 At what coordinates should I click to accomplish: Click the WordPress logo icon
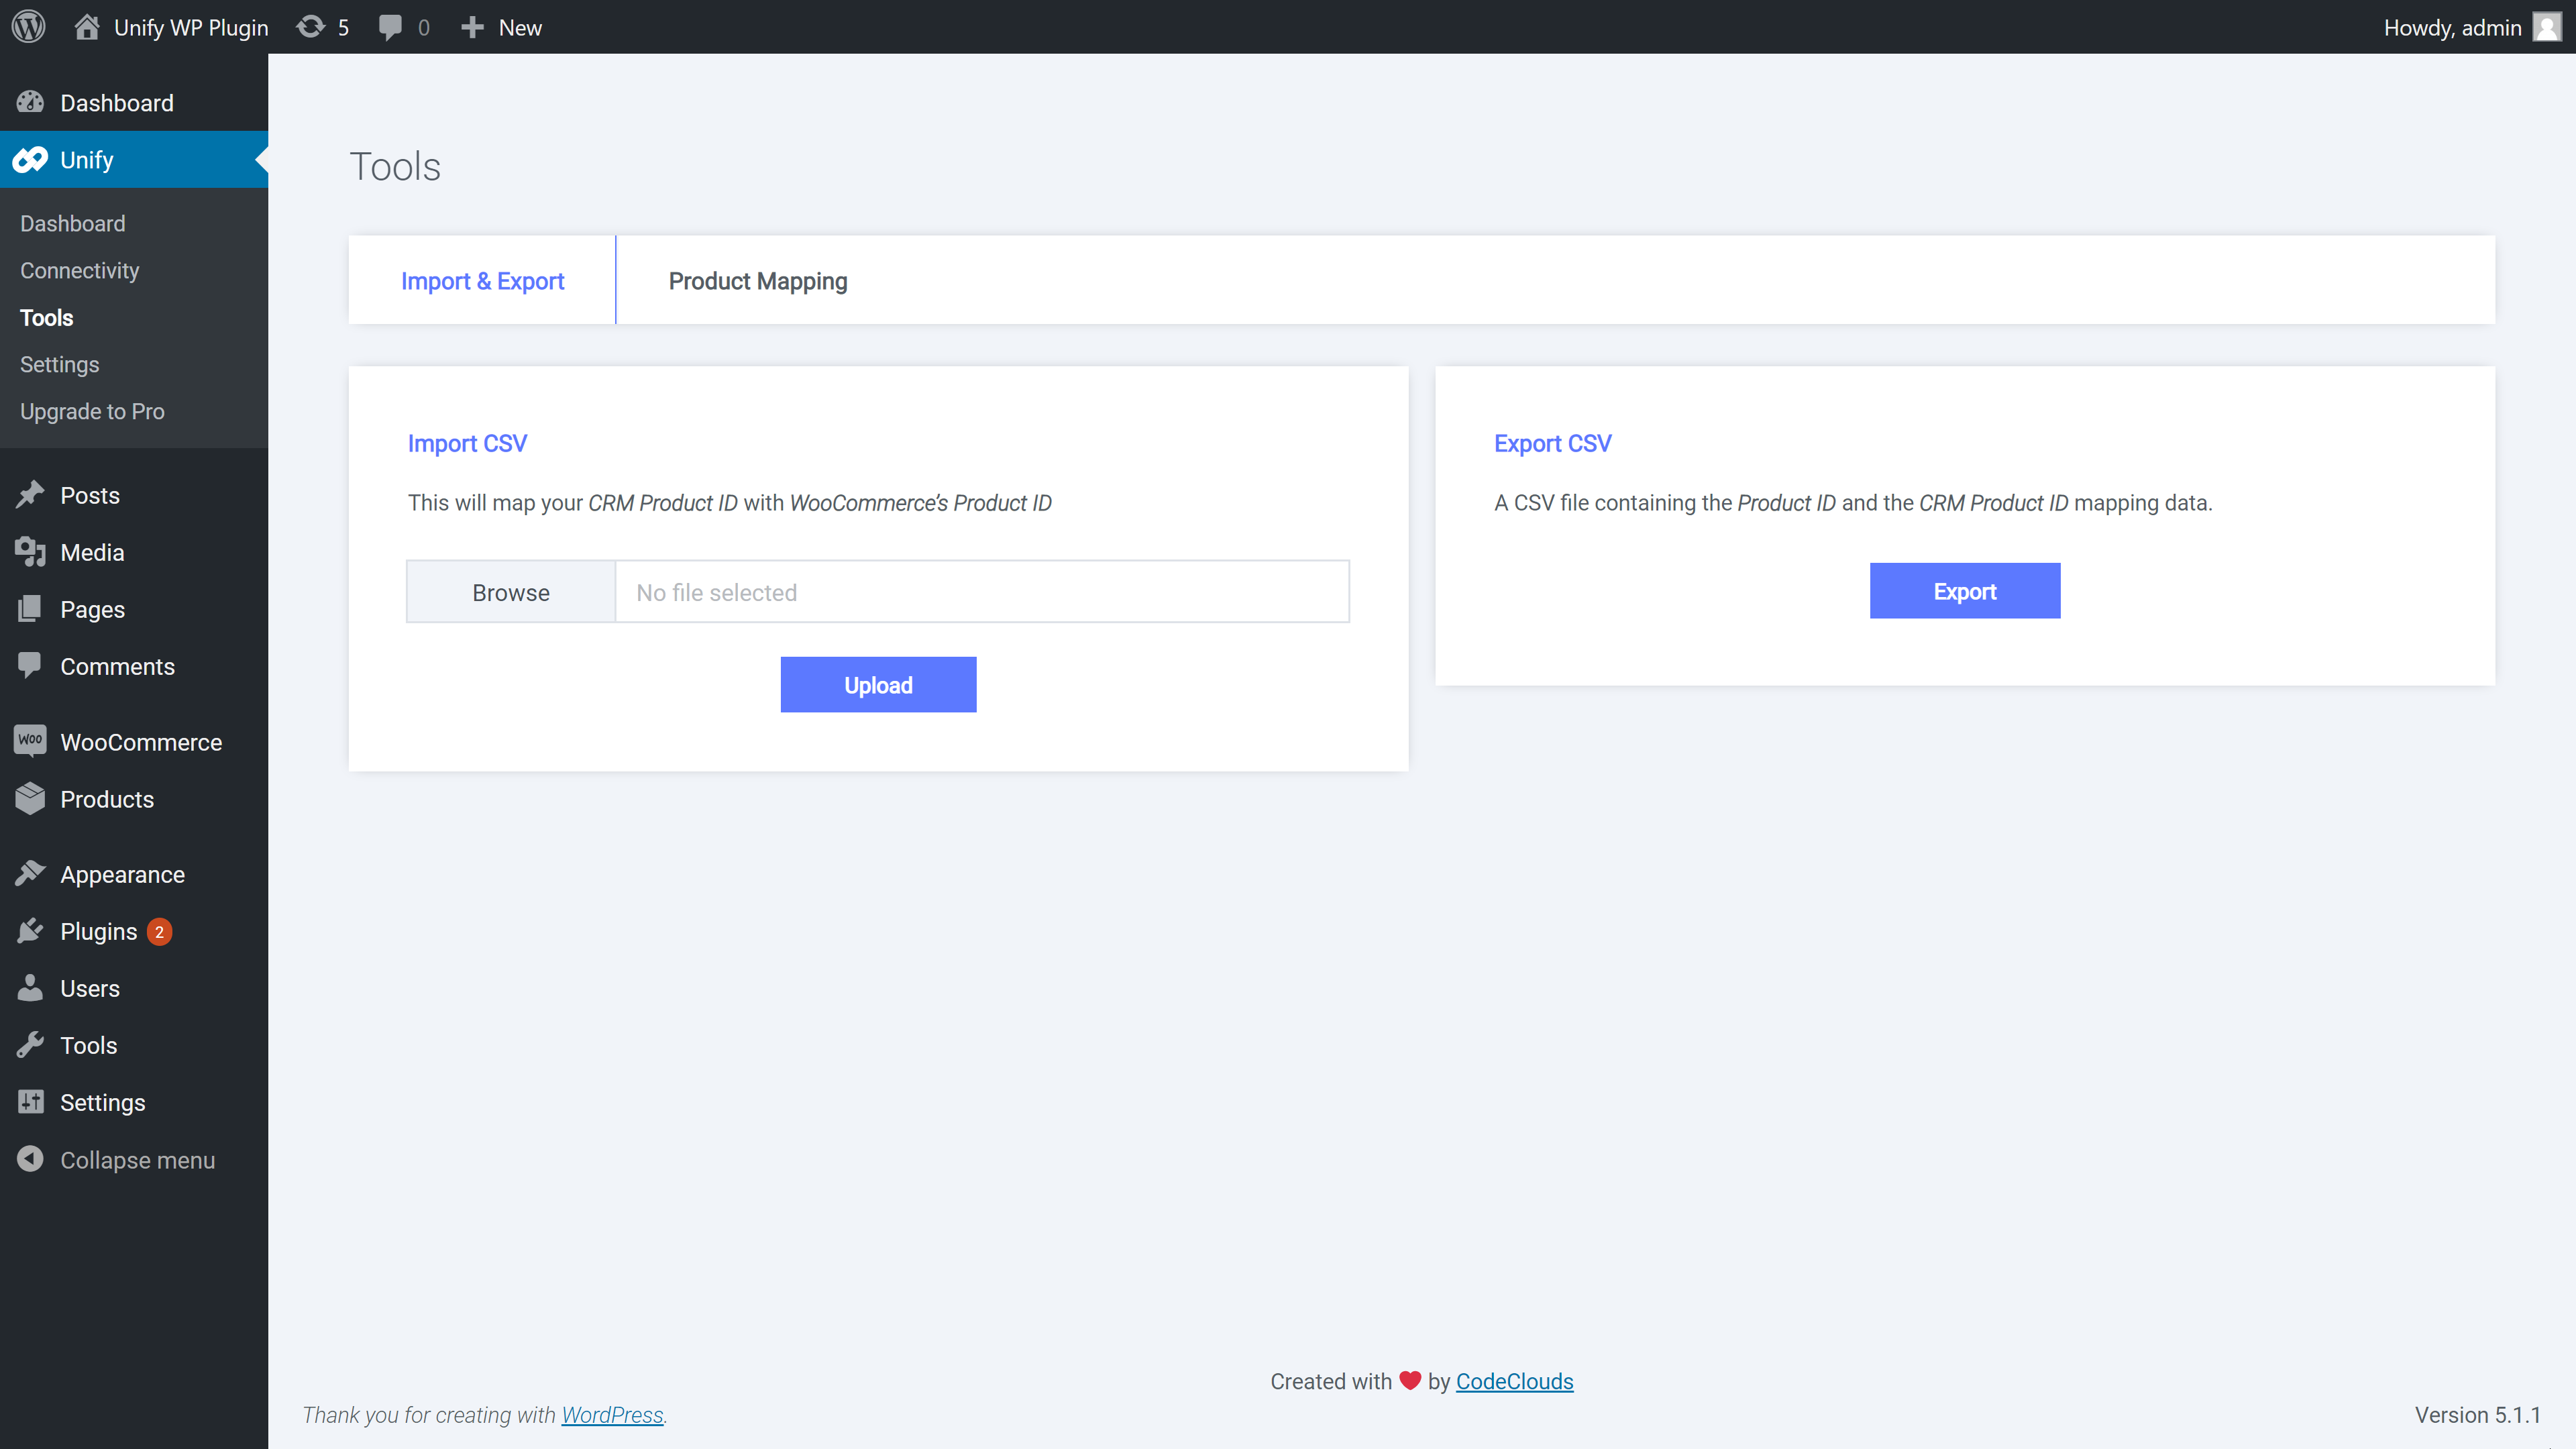29,27
